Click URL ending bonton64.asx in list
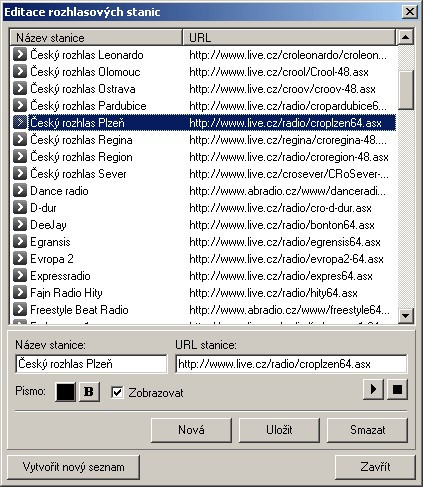 282,225
